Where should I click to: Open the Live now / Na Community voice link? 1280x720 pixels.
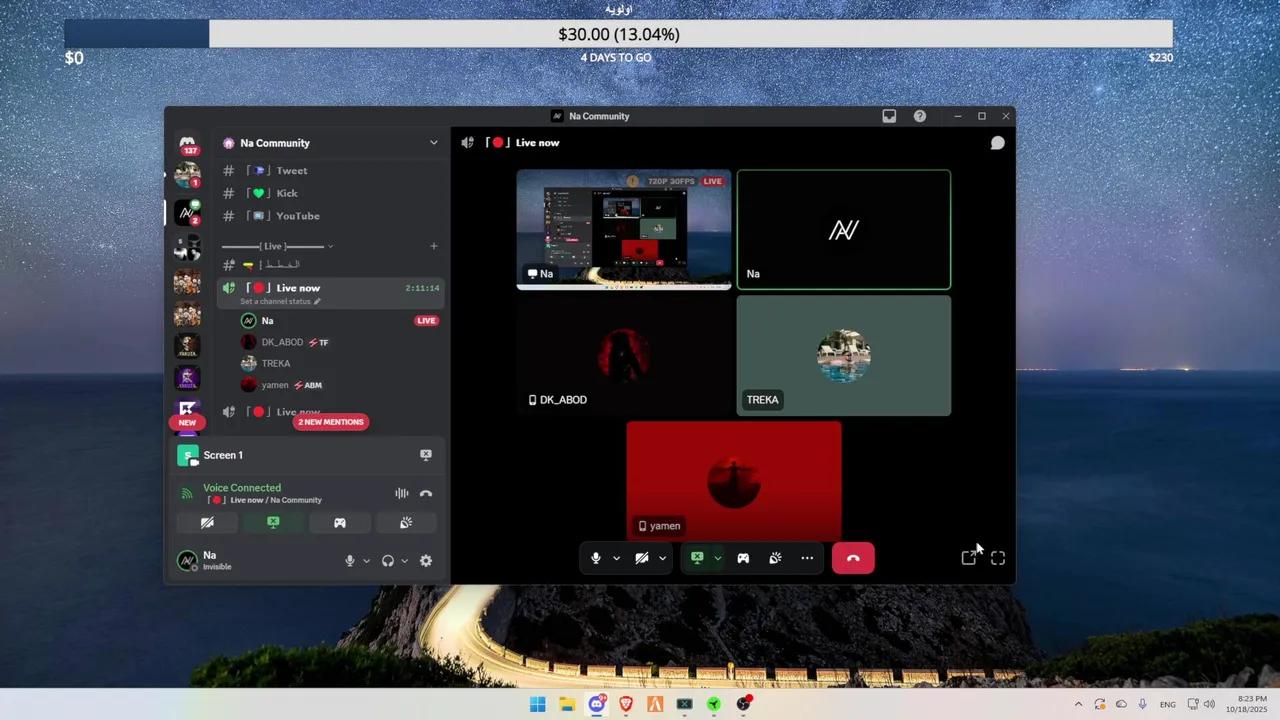pos(265,500)
